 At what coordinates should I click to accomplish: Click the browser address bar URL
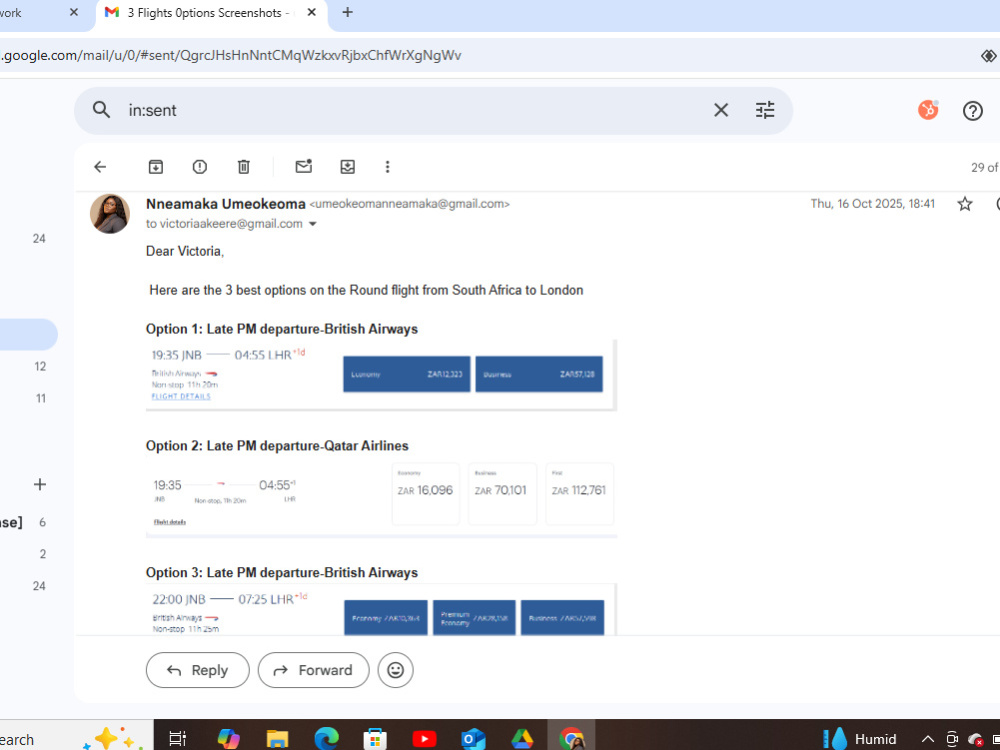coord(231,55)
